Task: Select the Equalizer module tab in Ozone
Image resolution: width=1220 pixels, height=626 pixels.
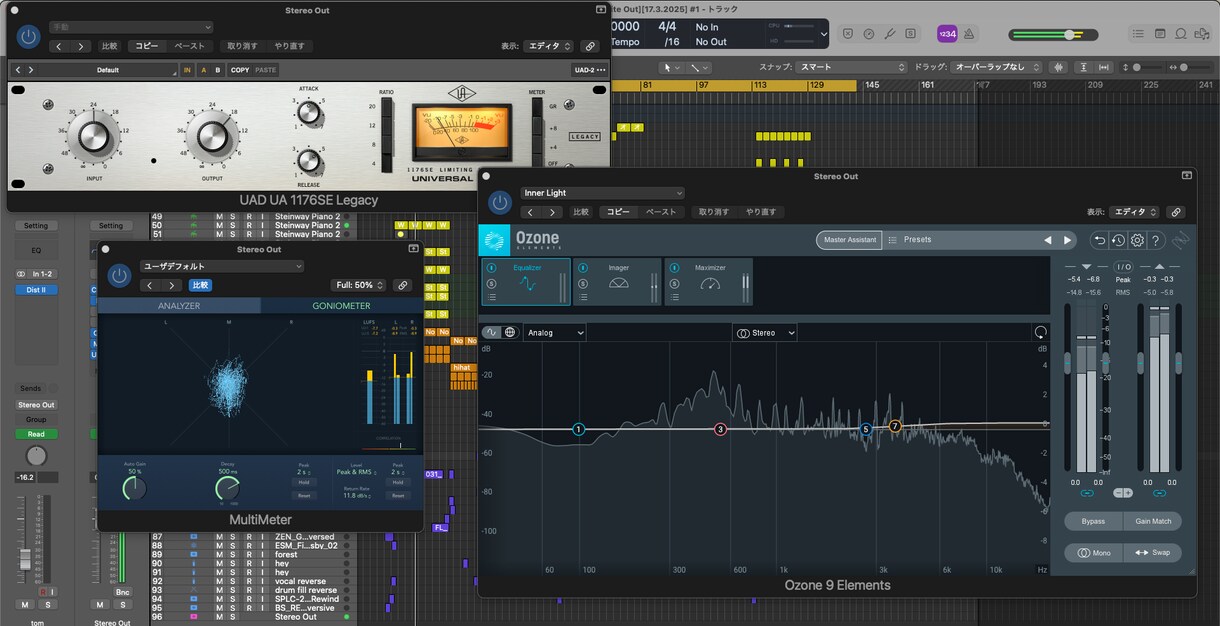Action: pyautogui.click(x=526, y=282)
